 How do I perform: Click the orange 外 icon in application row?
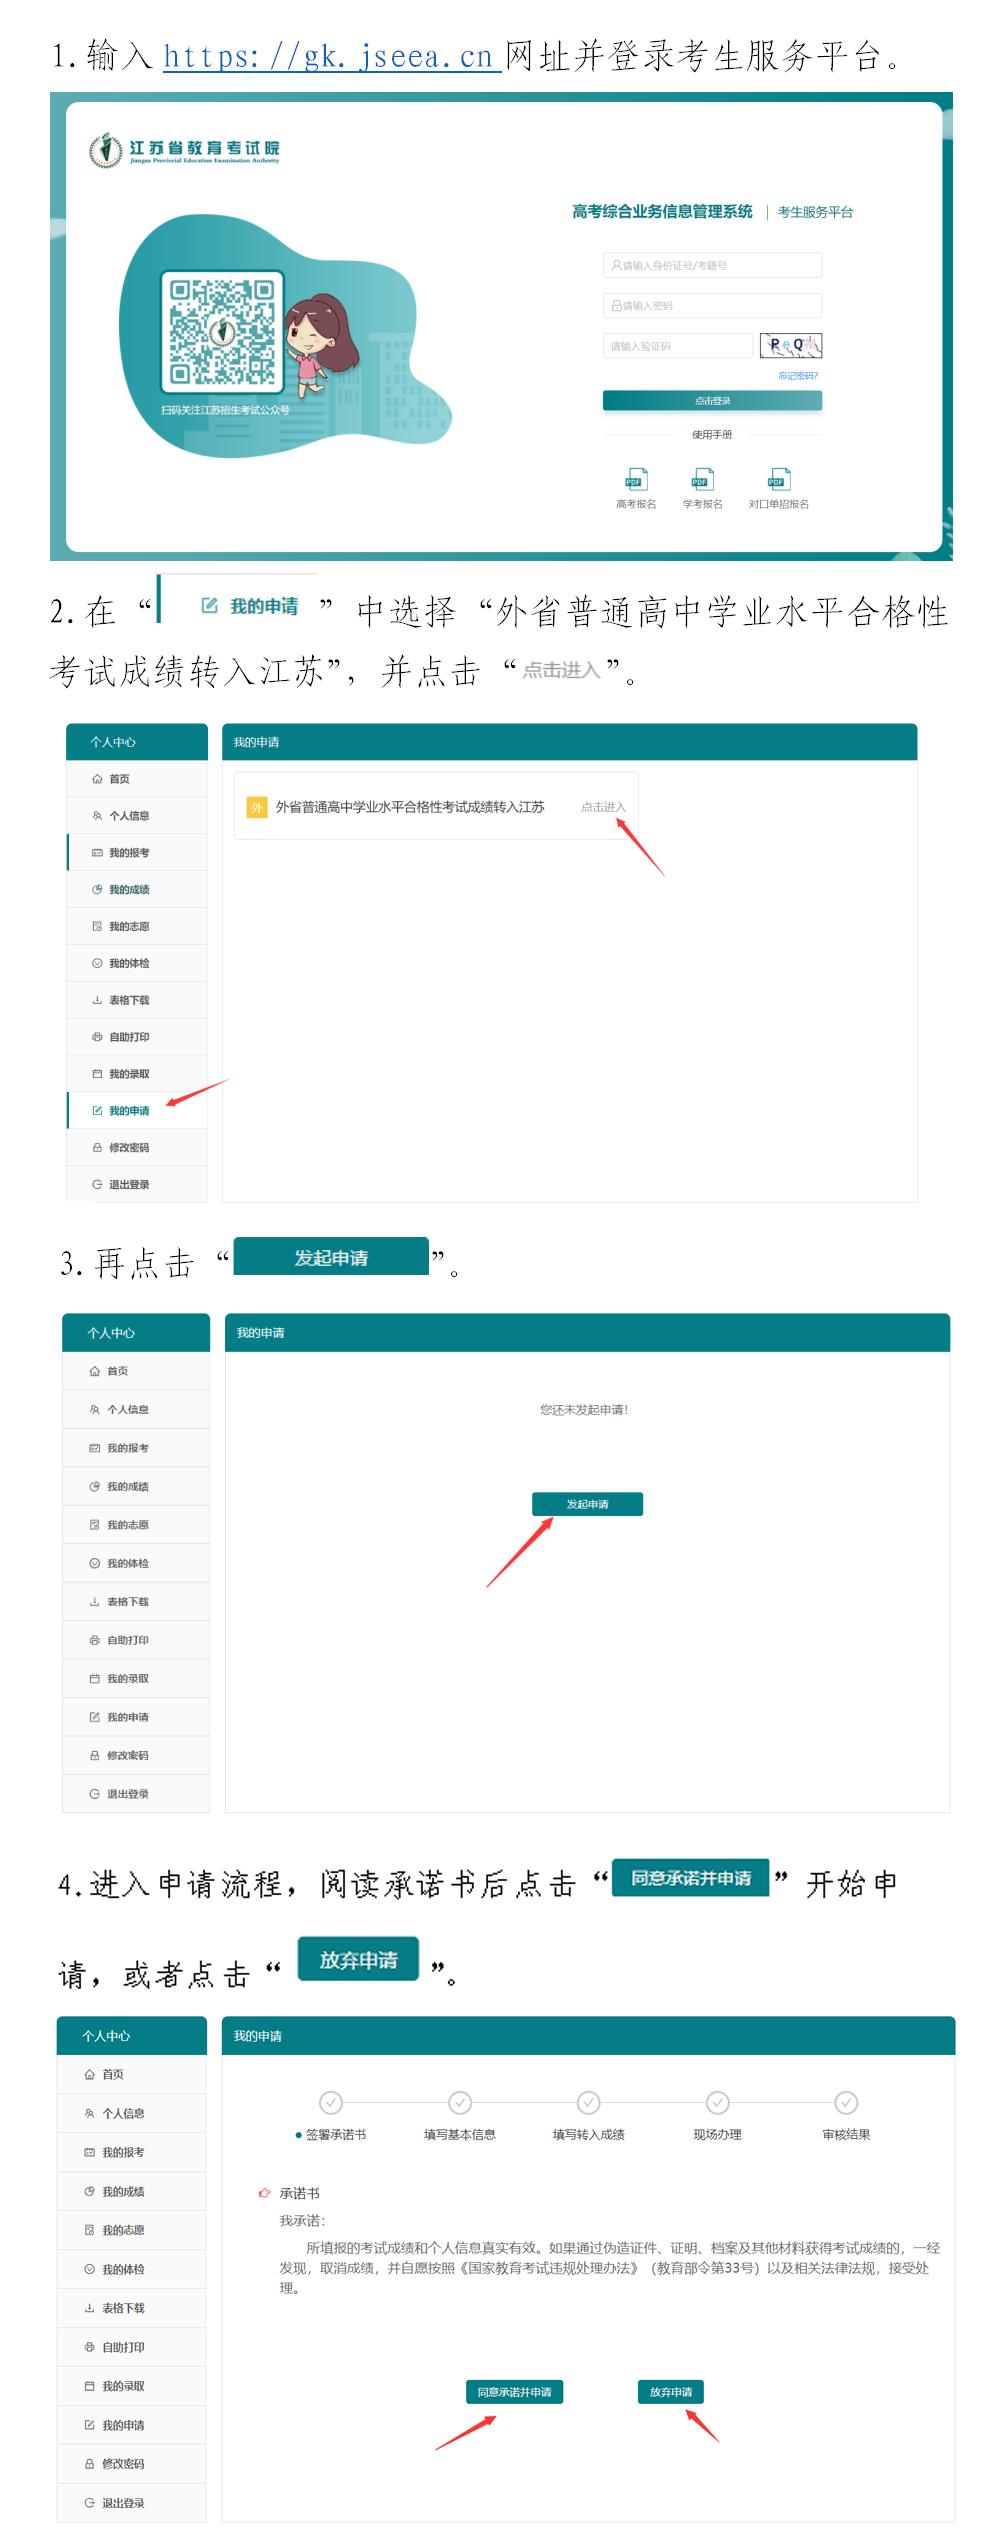click(x=257, y=807)
